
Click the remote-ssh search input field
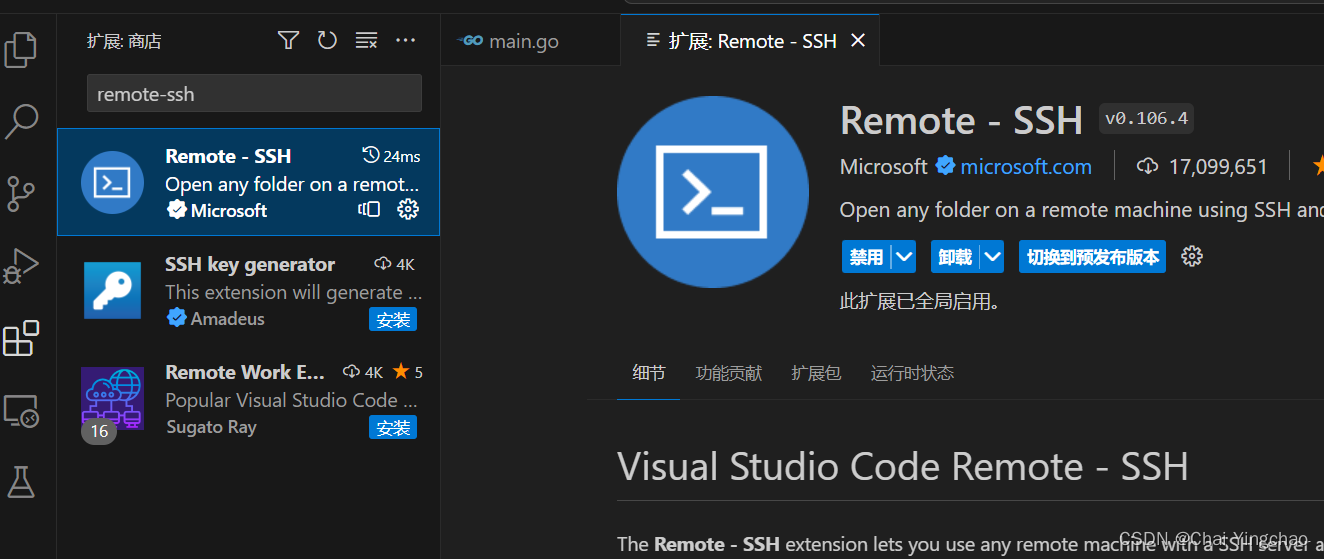254,94
